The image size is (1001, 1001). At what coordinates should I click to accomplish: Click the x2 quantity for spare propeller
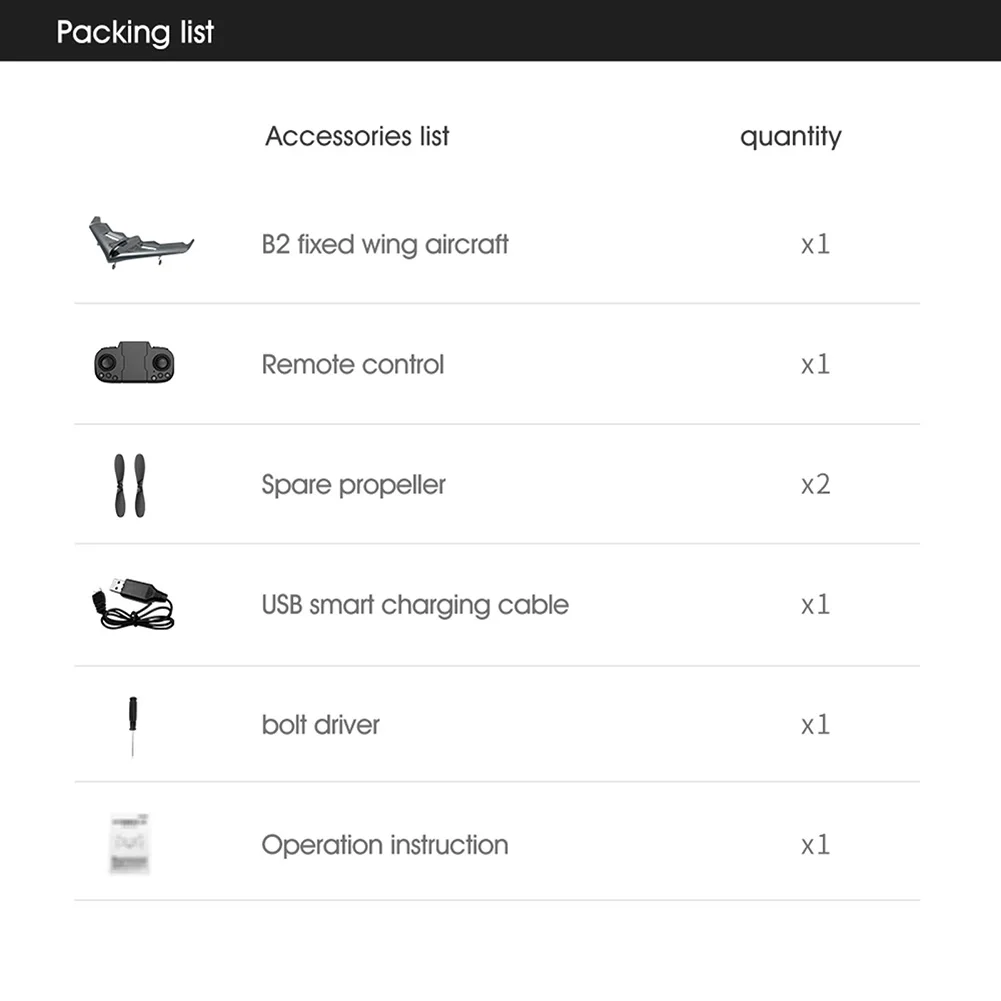(x=815, y=485)
